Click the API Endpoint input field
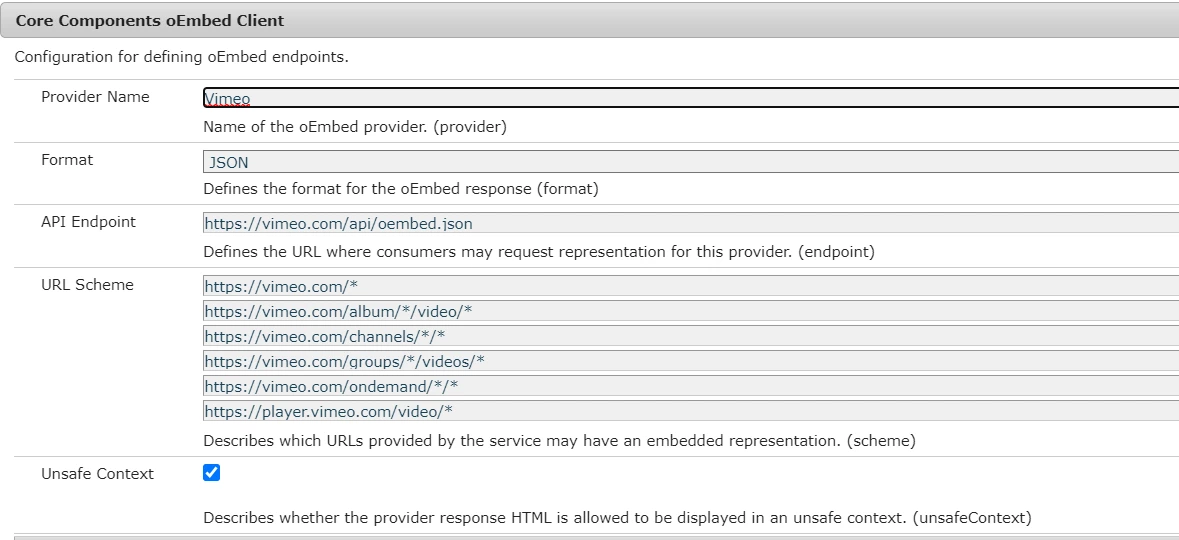The height and width of the screenshot is (540, 1179). pos(691,223)
